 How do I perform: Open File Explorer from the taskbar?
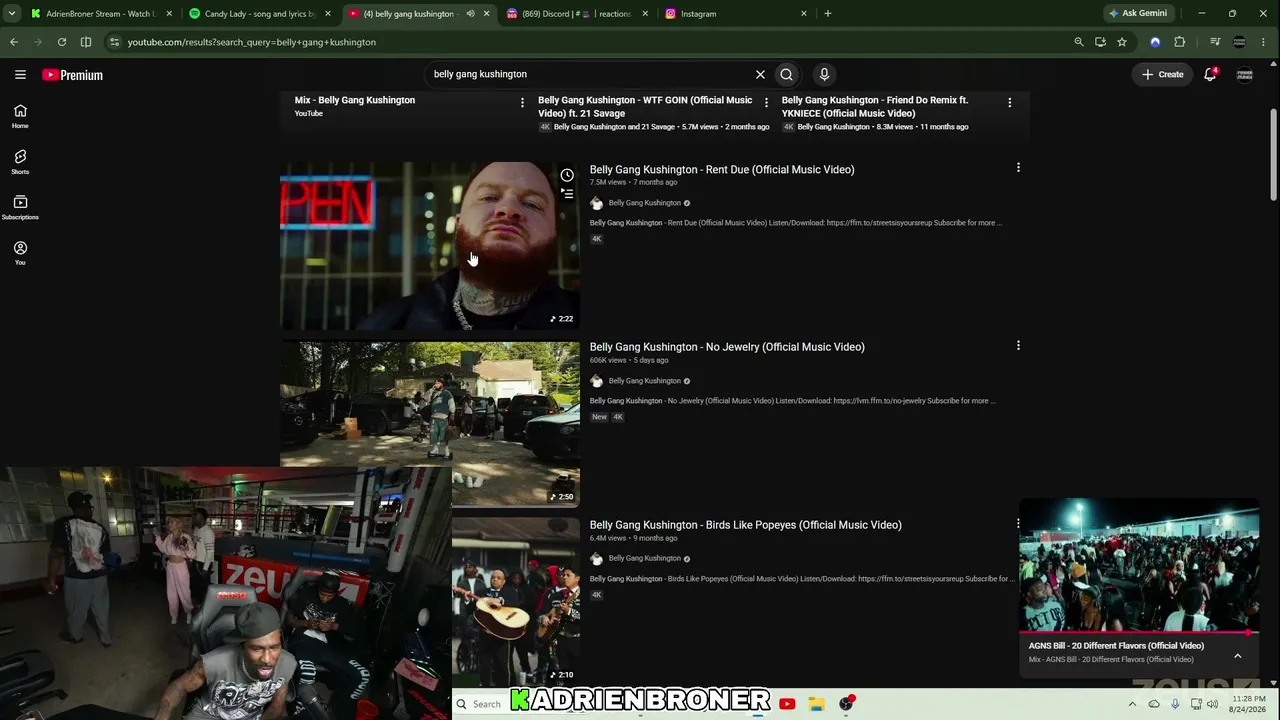pos(817,704)
